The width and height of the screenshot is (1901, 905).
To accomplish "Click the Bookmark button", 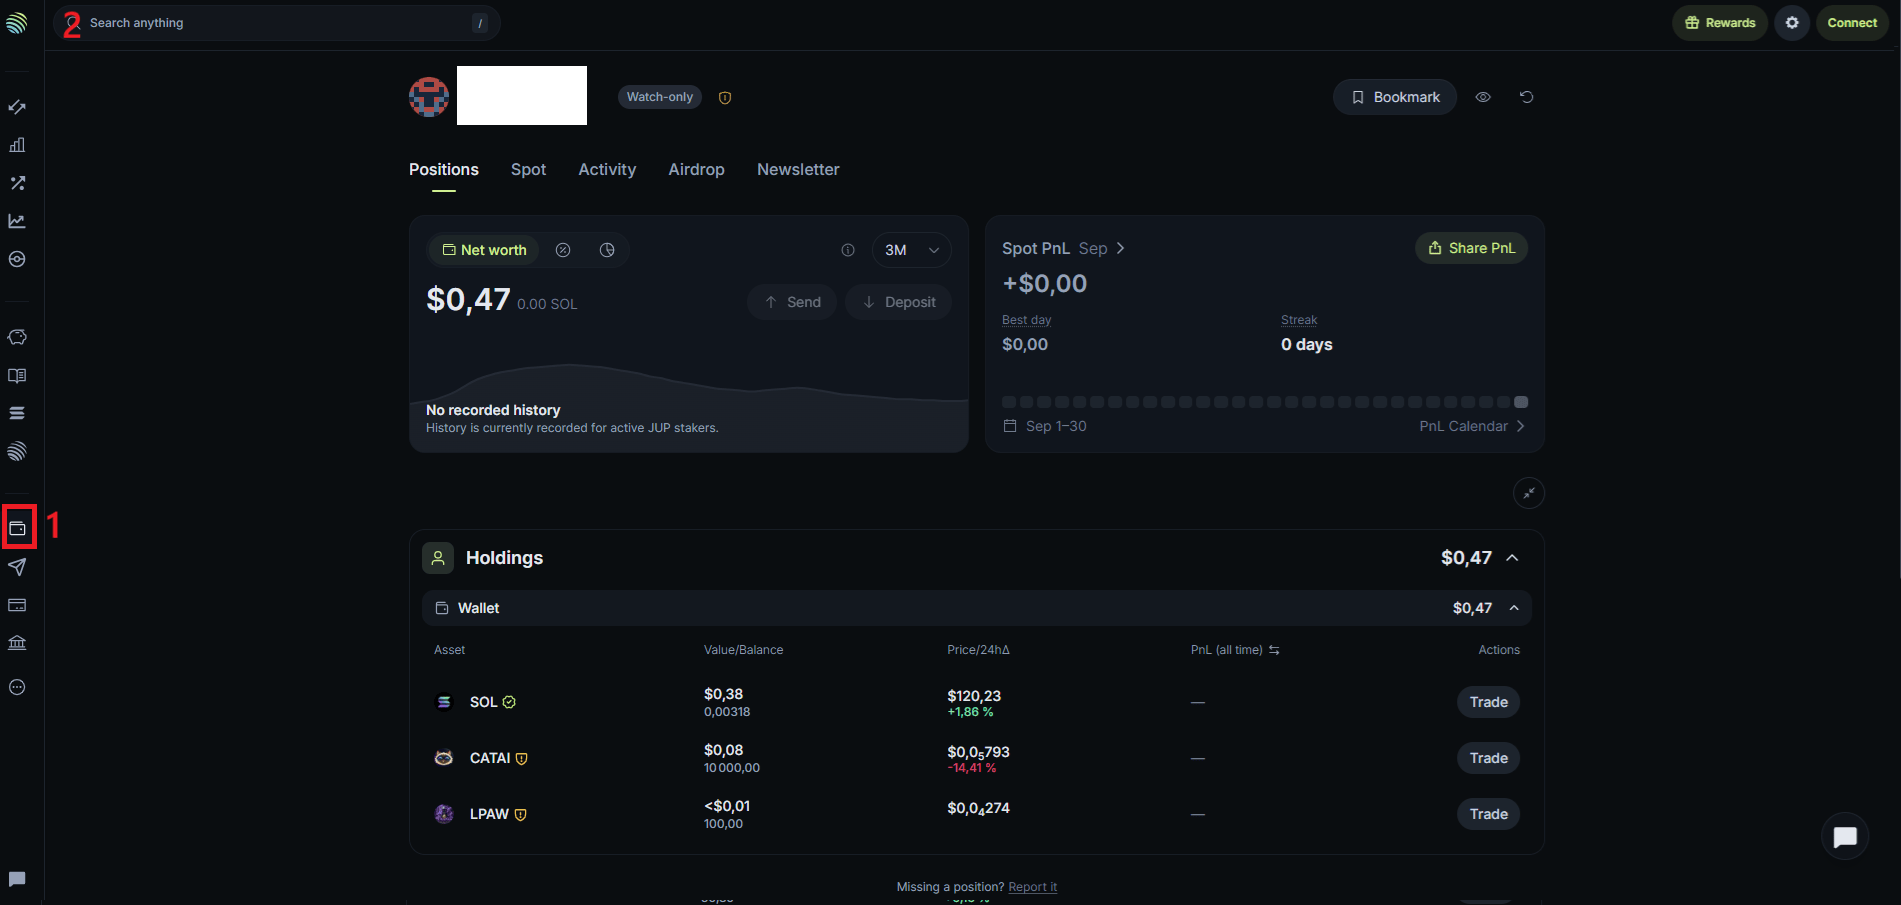I will pos(1395,97).
